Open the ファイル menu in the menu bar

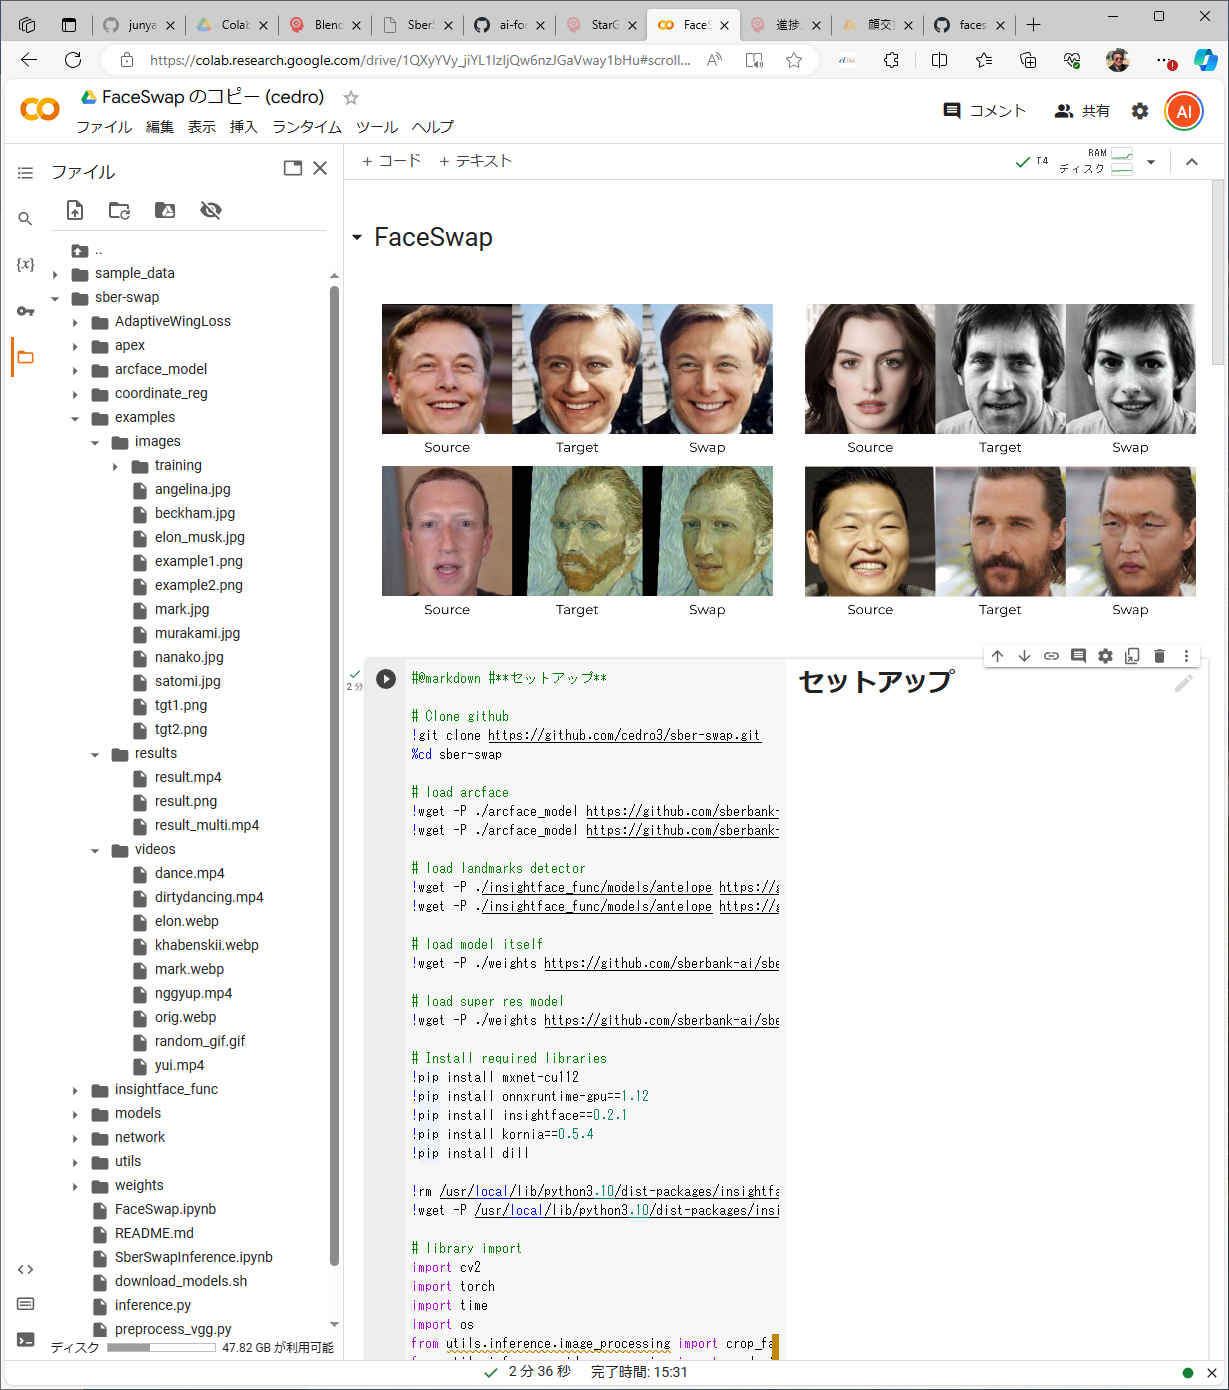pos(104,127)
